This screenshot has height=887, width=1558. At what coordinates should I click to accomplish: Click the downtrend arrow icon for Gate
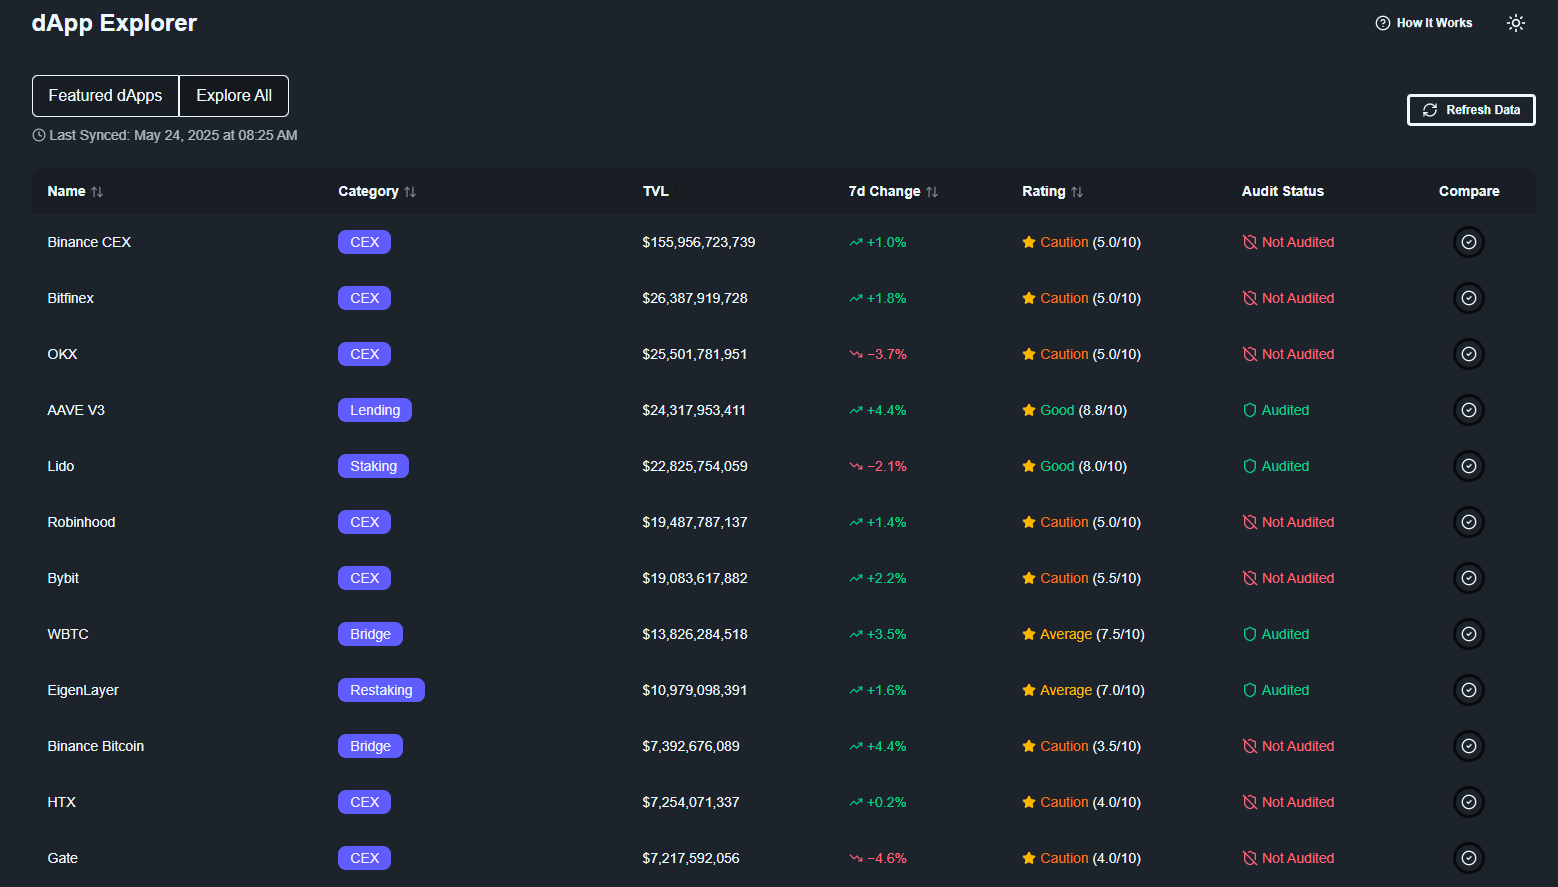click(x=856, y=858)
